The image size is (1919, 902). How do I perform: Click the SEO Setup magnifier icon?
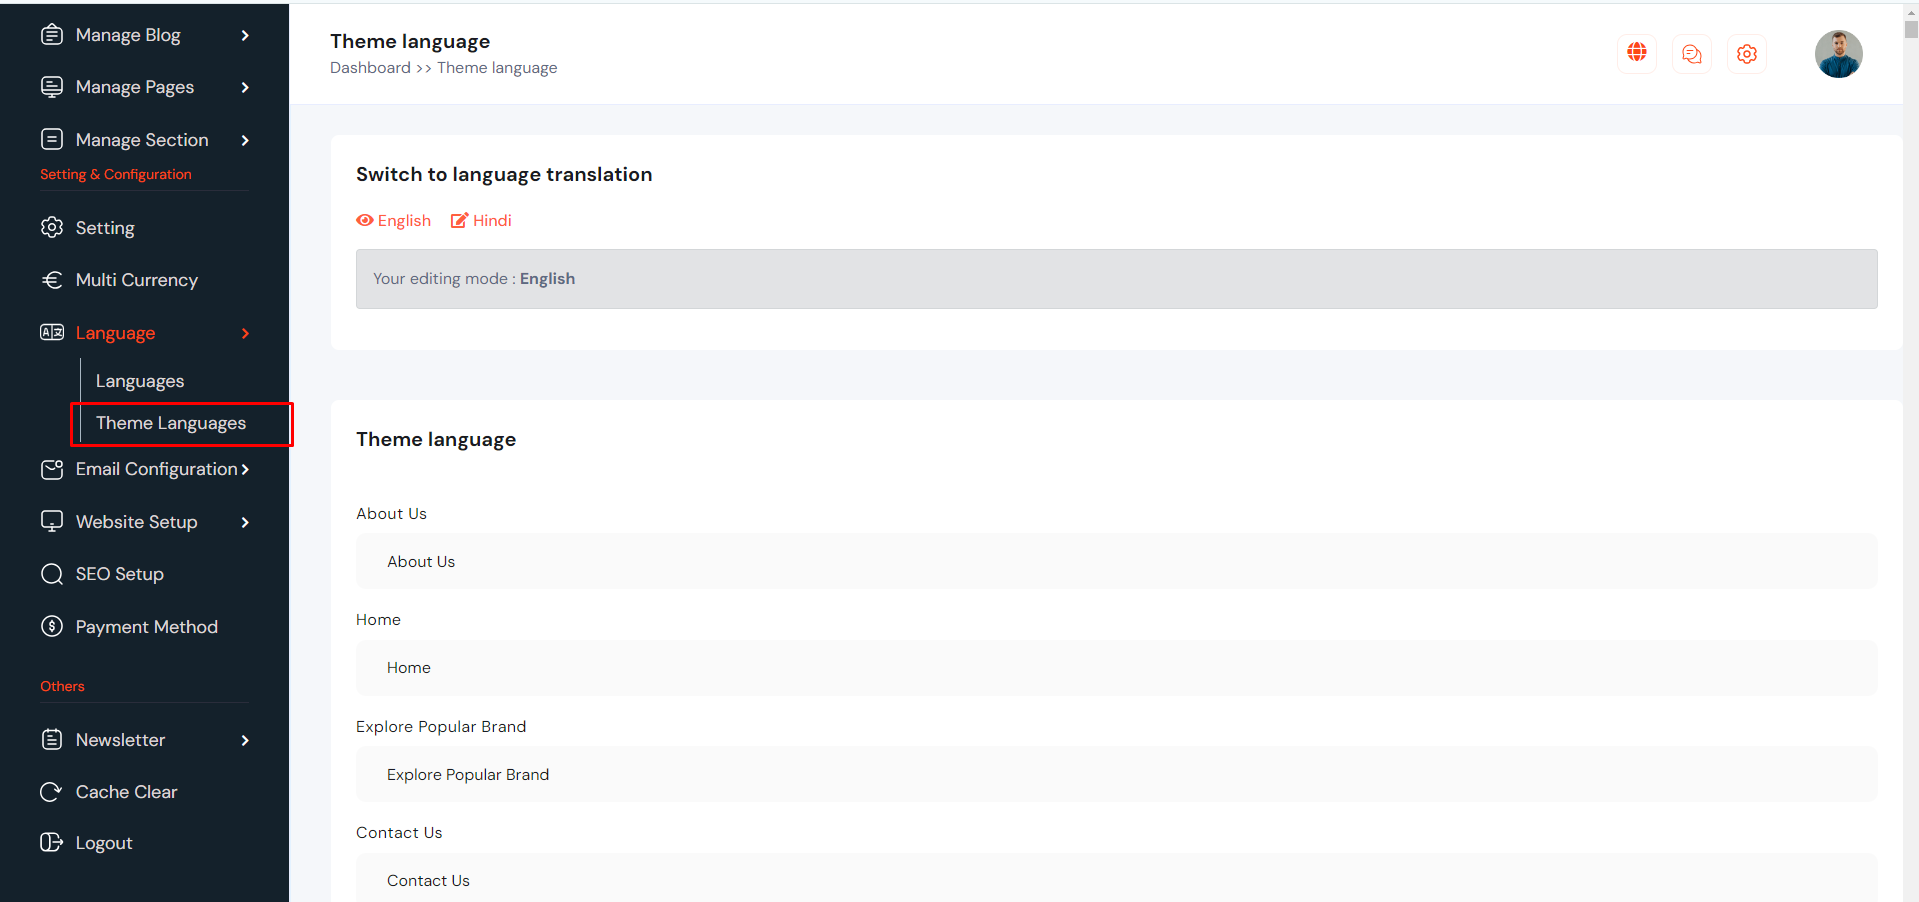pos(51,574)
